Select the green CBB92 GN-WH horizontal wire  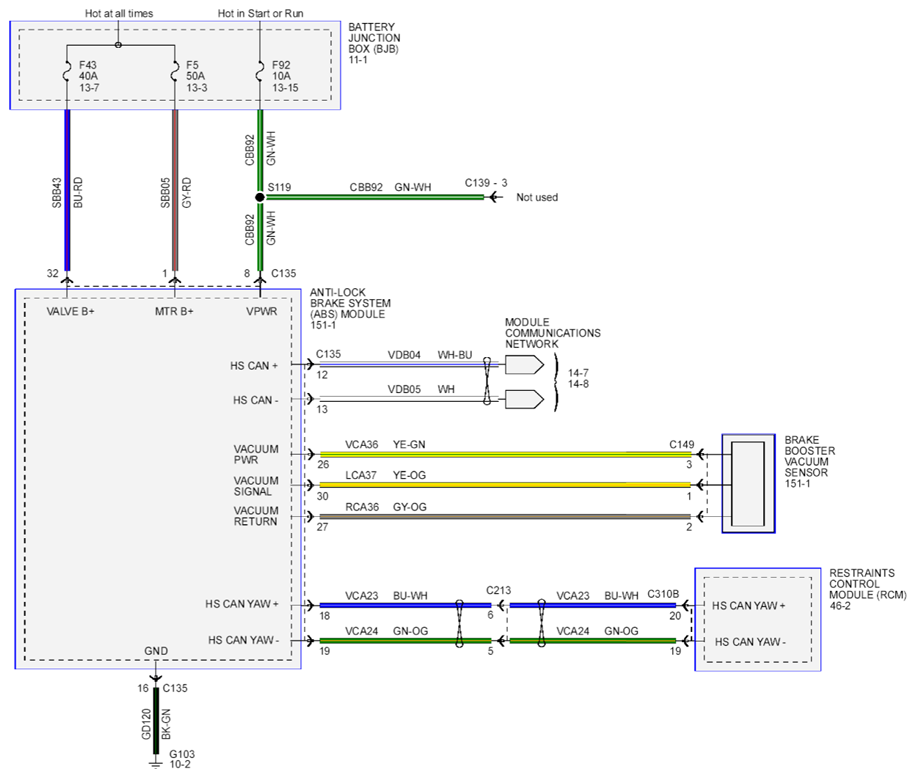tap(375, 197)
